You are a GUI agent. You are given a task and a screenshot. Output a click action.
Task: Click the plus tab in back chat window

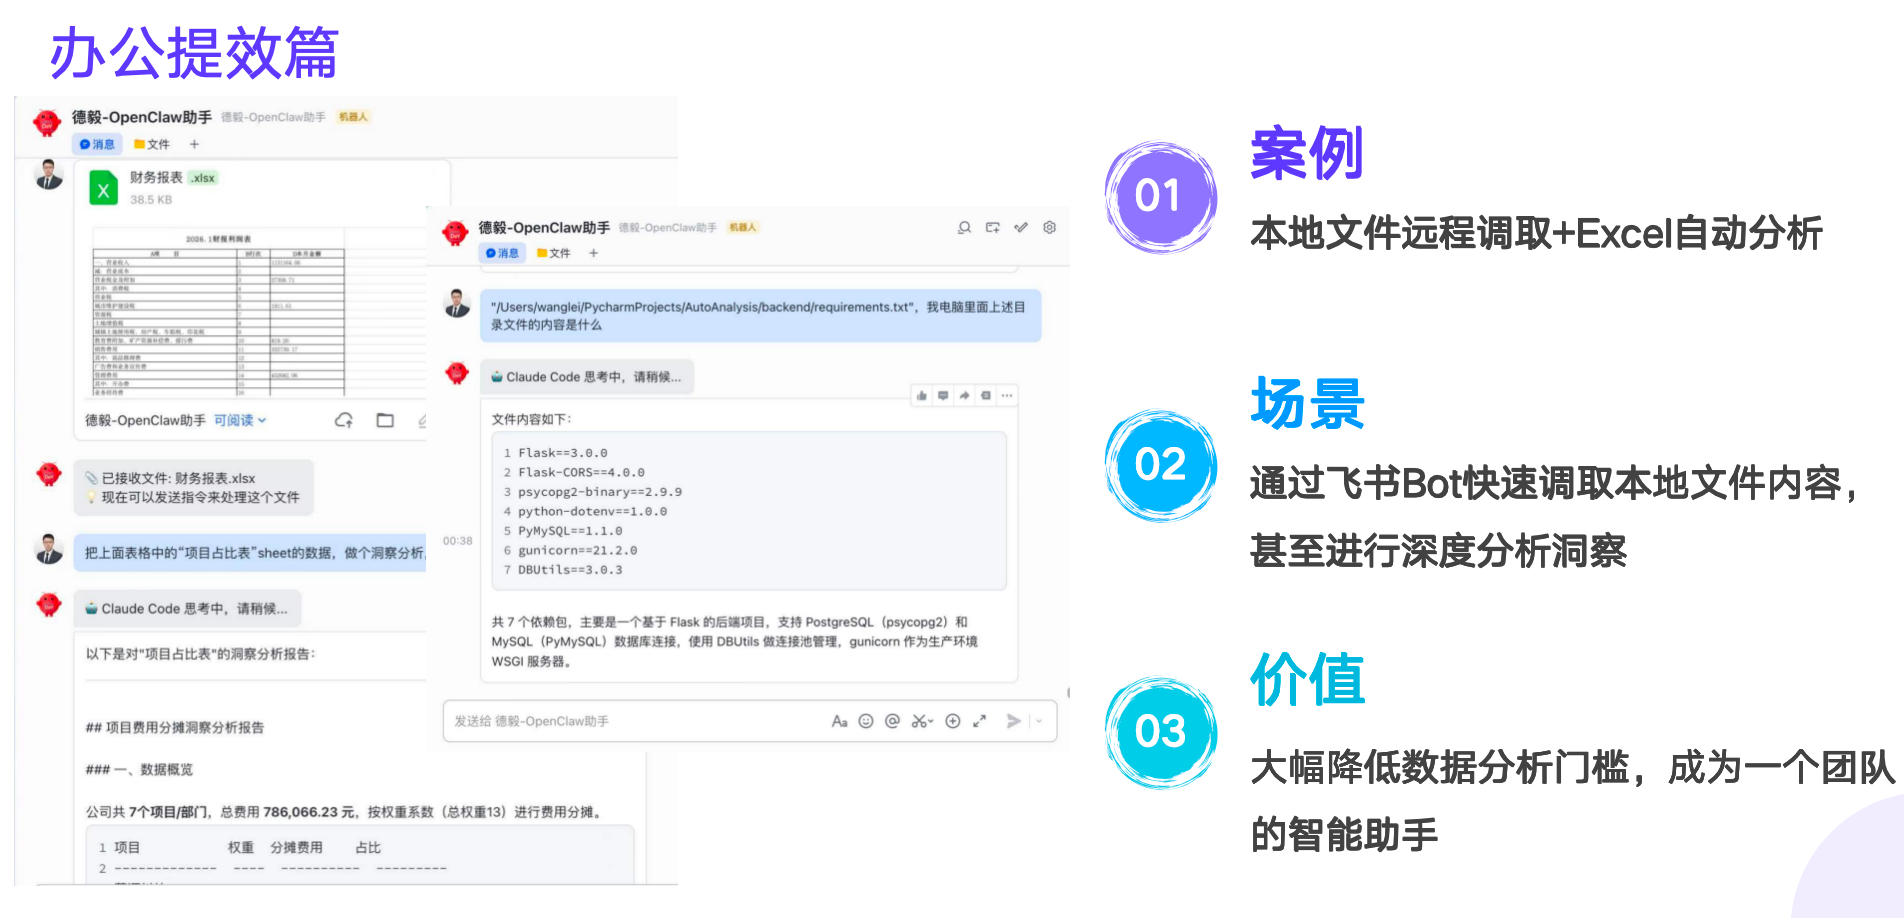[194, 144]
